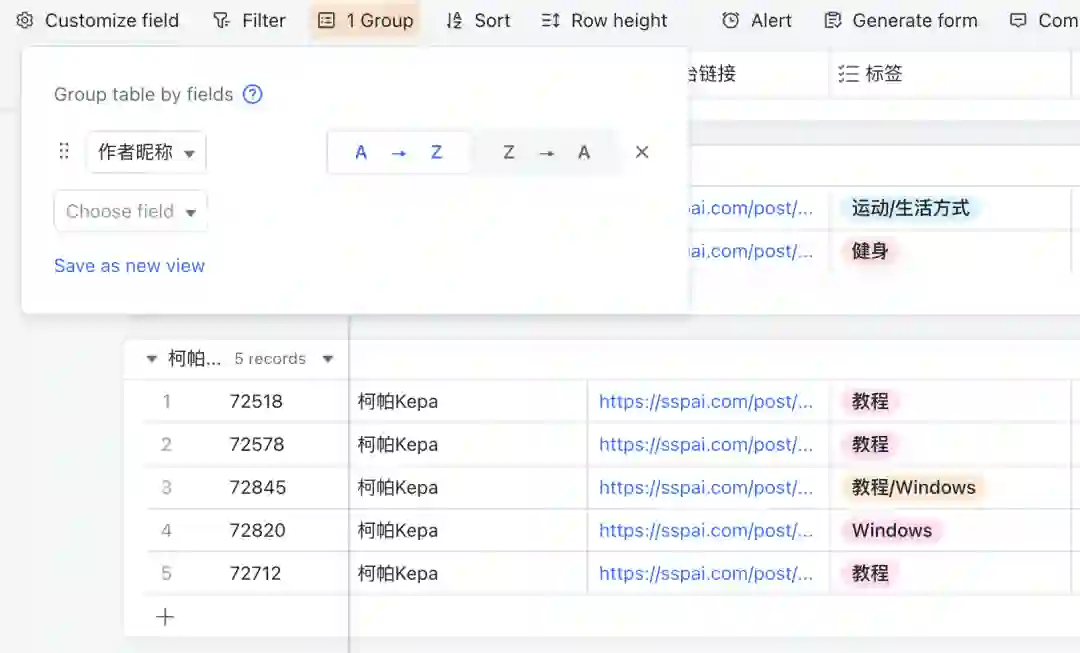Open the 5 records summary dropdown

pyautogui.click(x=327, y=358)
